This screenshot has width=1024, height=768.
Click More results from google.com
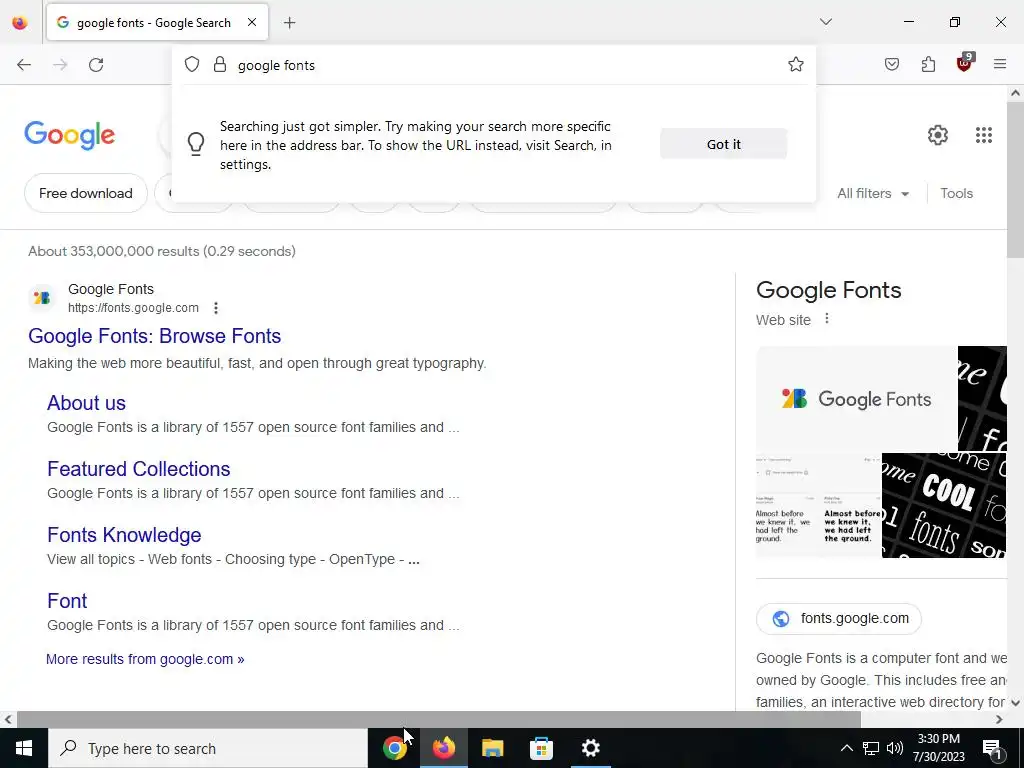[145, 659]
